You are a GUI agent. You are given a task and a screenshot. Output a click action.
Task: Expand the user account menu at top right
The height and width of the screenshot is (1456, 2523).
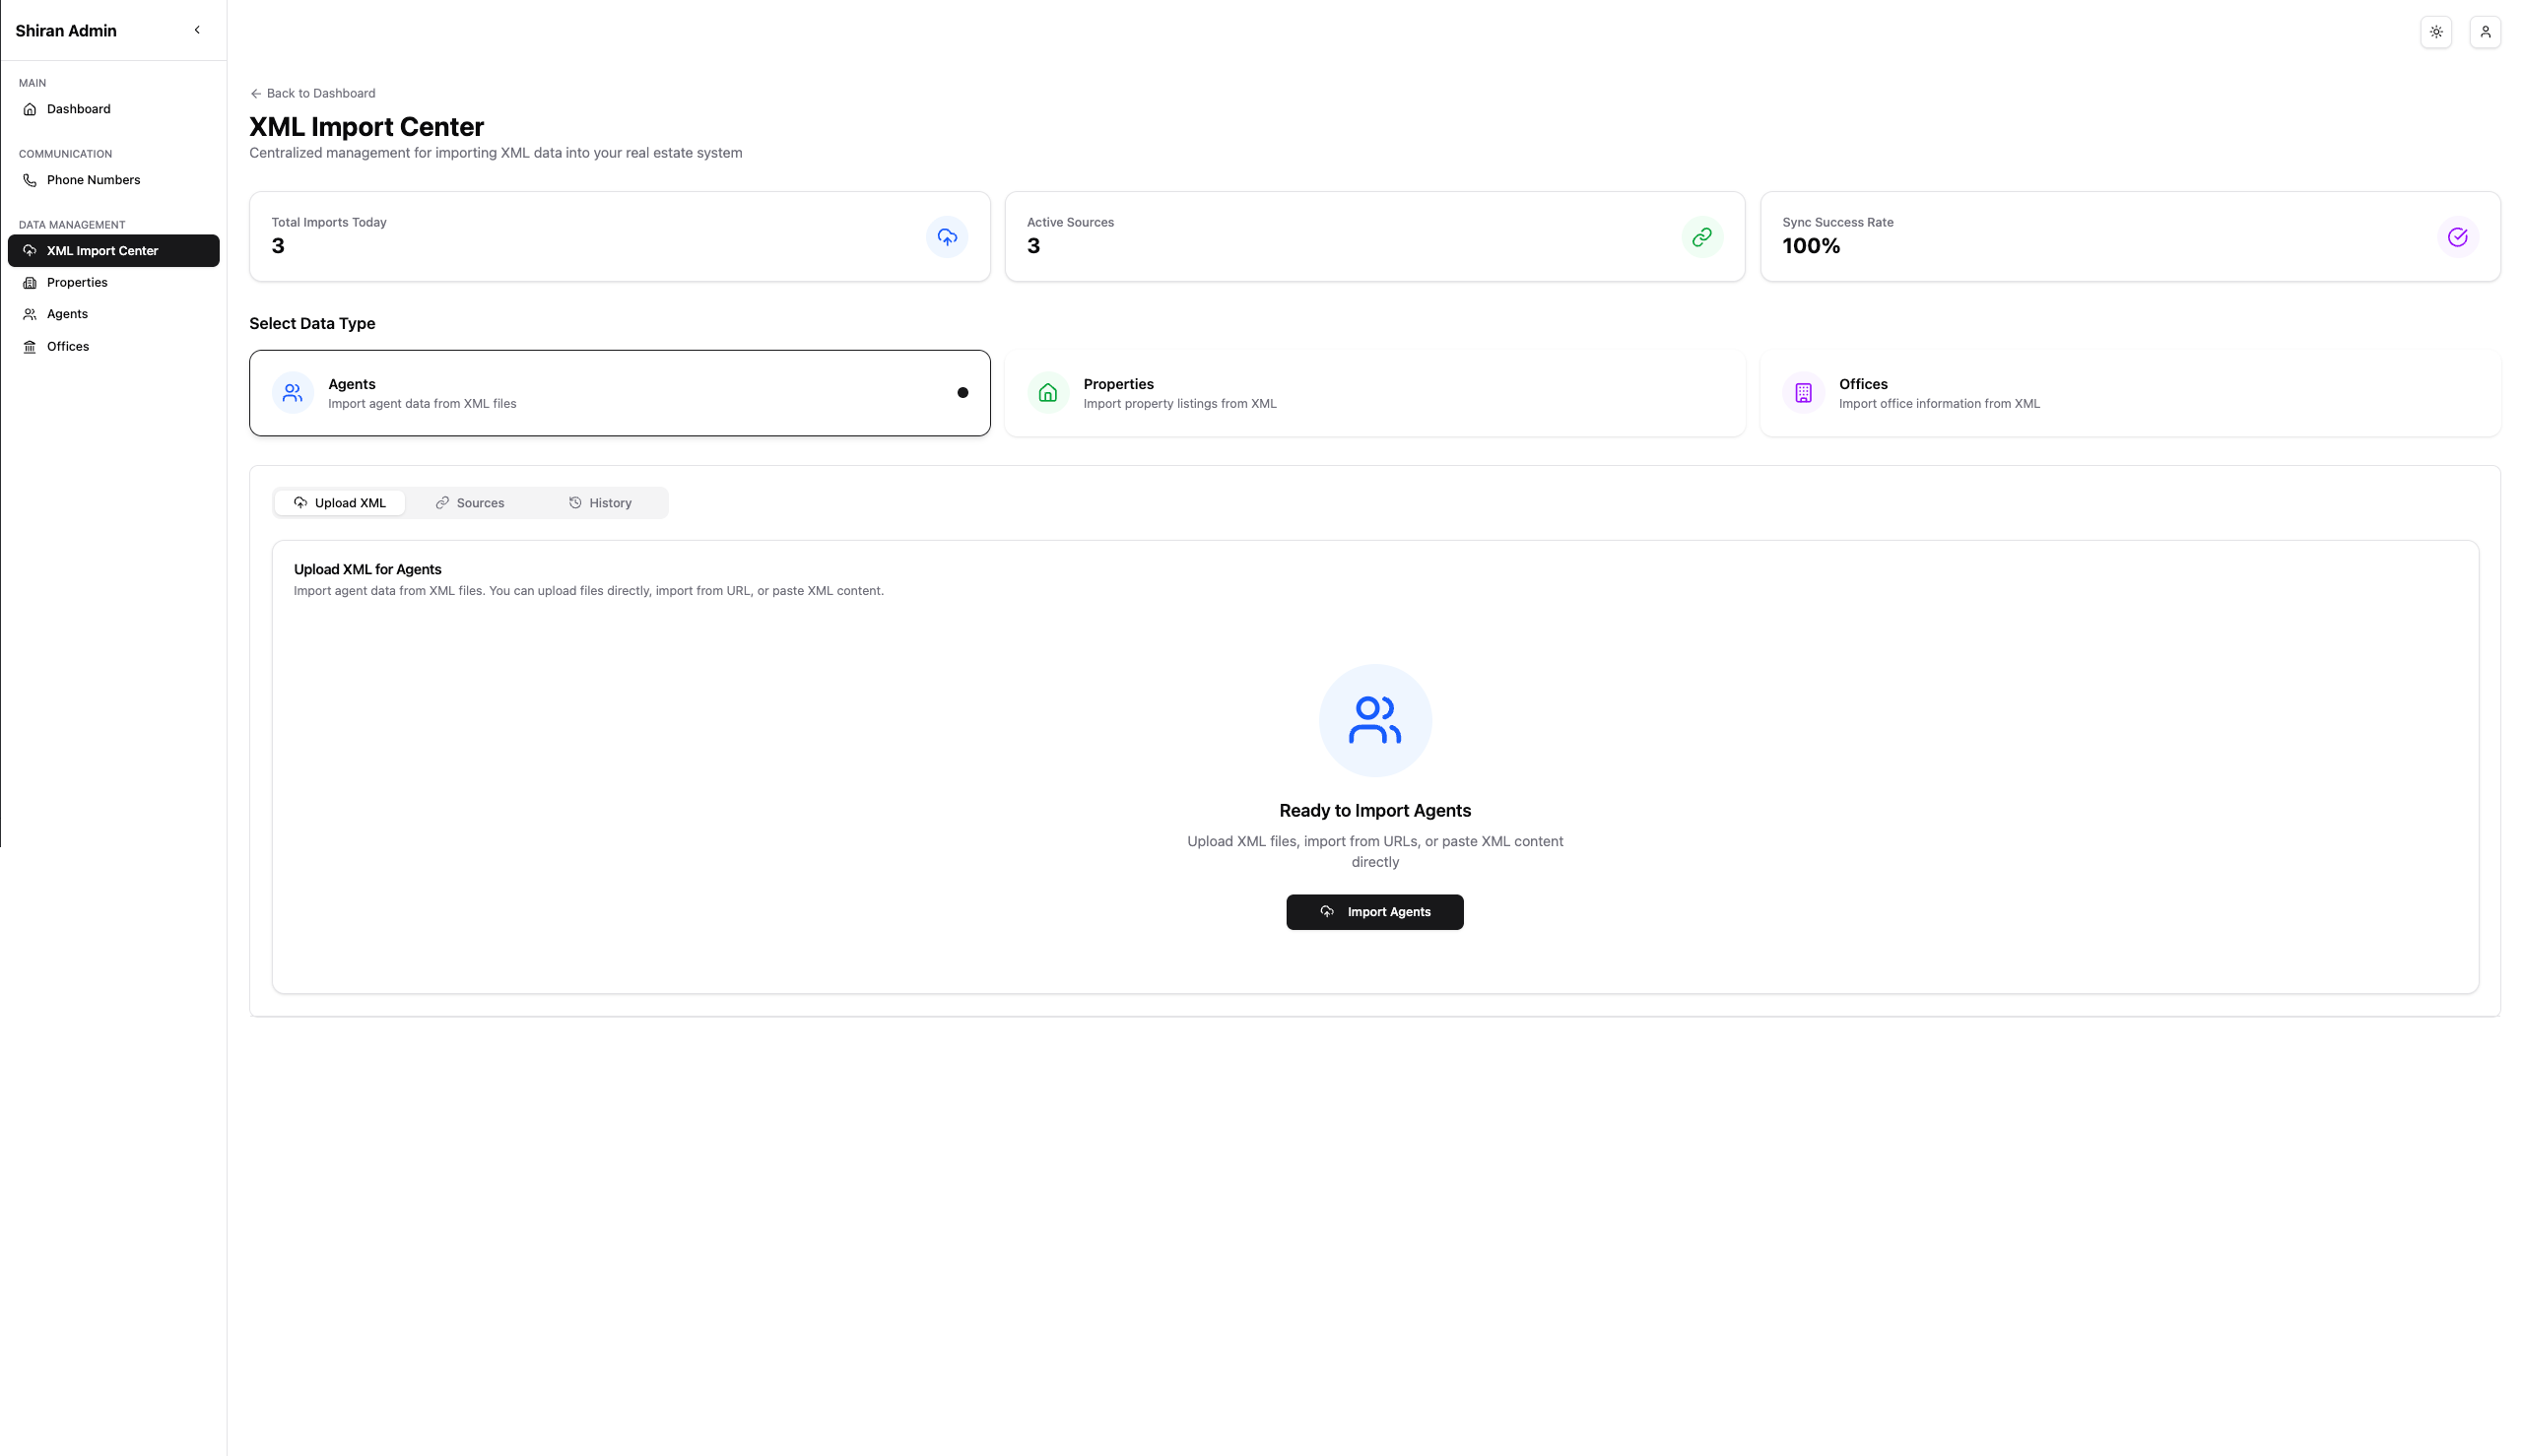[x=2486, y=31]
